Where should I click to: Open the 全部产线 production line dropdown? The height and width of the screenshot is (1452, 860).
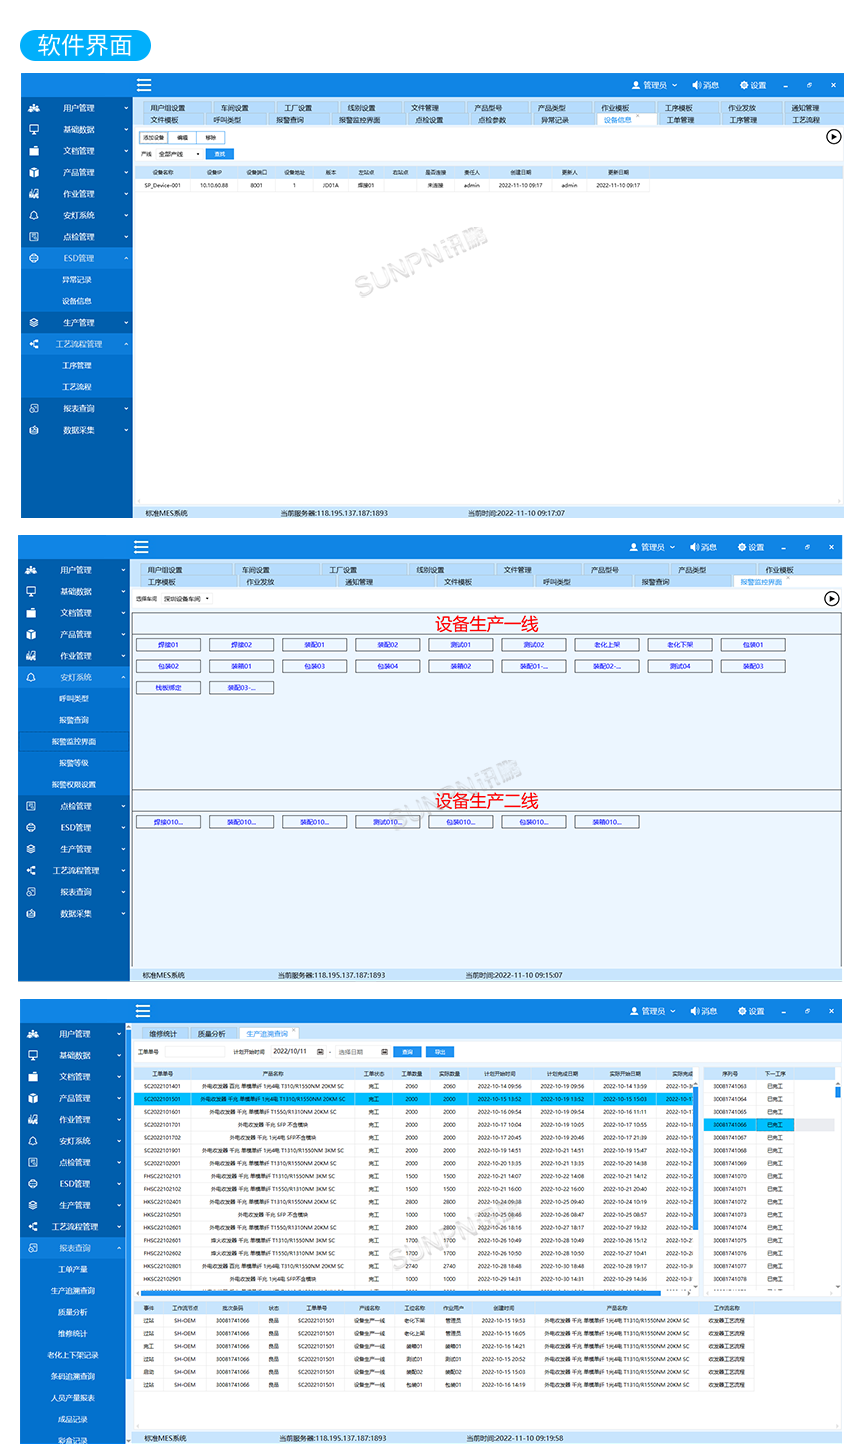coord(180,154)
